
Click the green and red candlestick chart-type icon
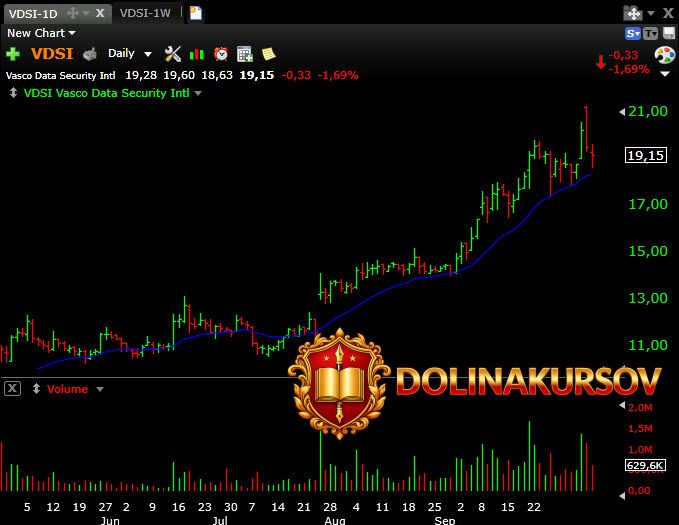coord(197,54)
